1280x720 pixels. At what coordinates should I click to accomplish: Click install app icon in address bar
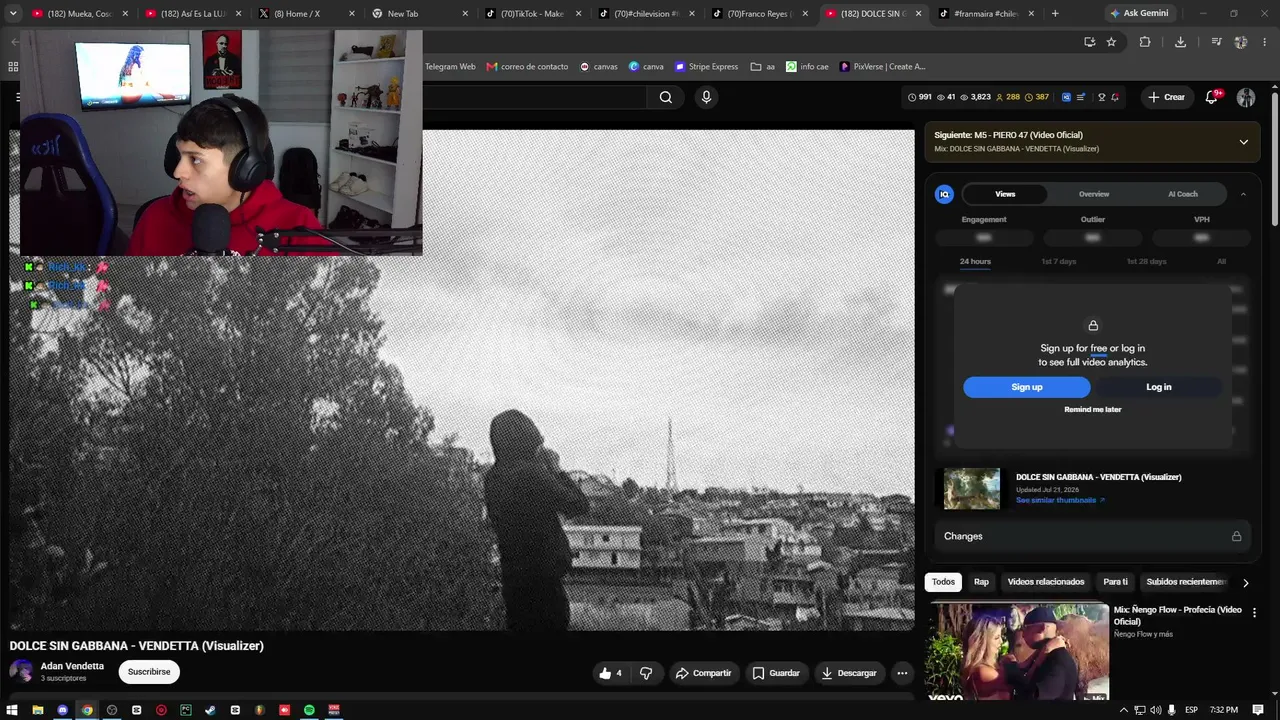click(1090, 42)
